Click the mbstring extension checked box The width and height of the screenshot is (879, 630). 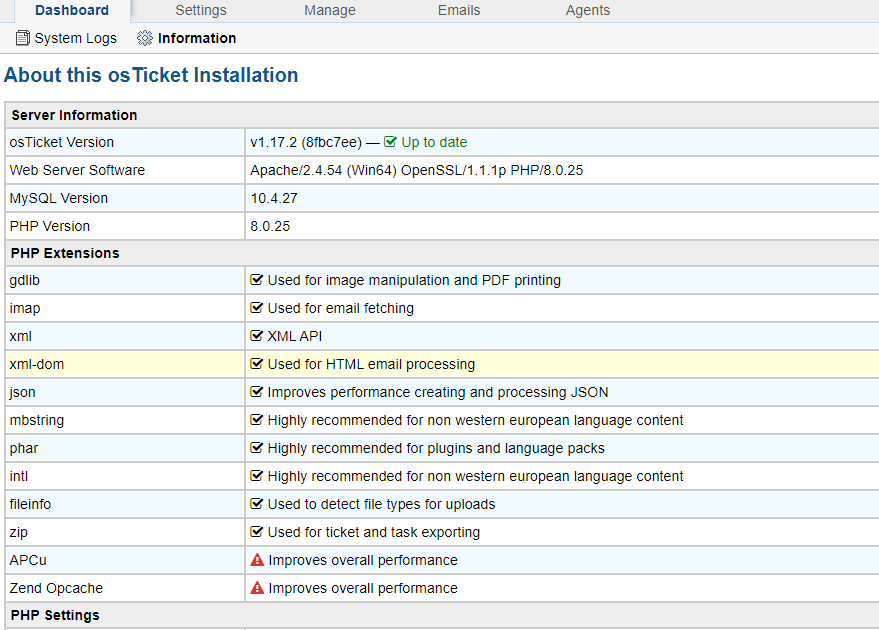pos(257,420)
